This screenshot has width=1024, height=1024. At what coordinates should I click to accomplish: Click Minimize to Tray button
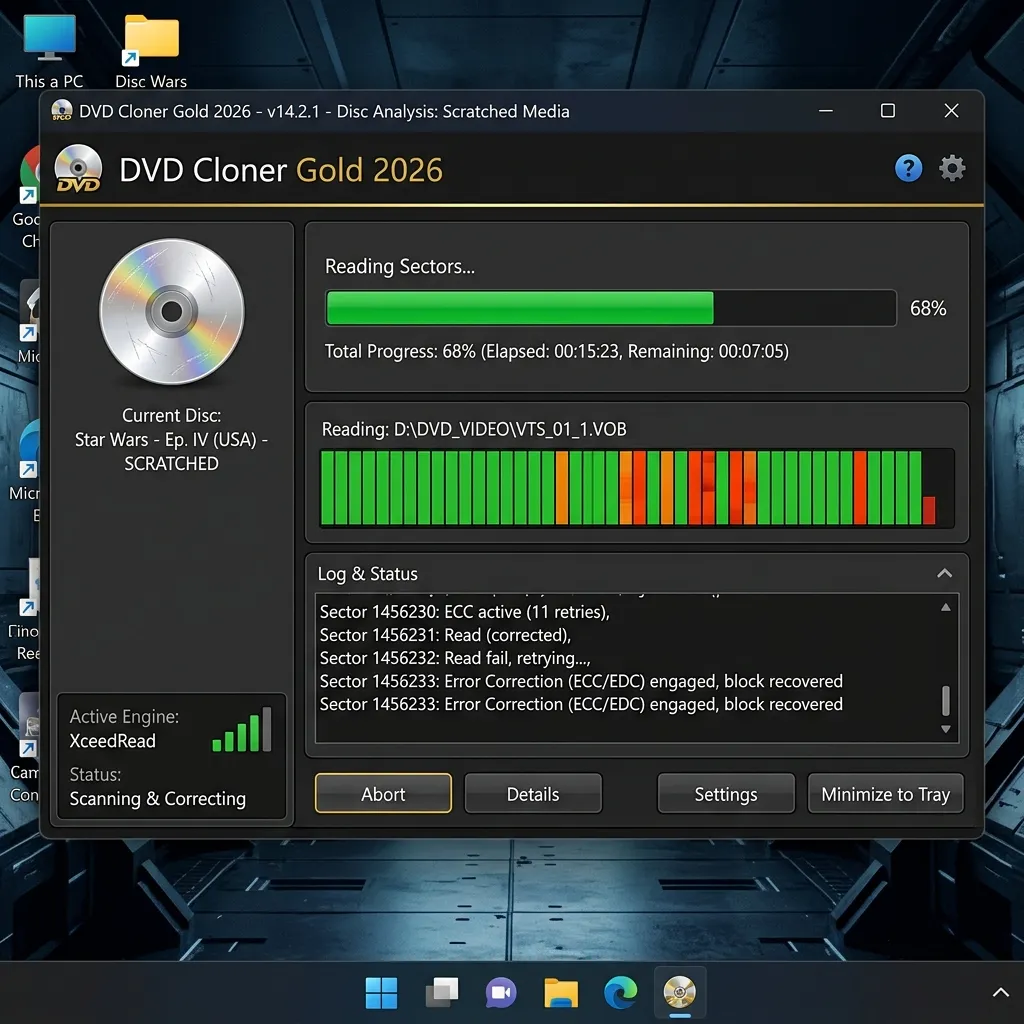(x=886, y=793)
